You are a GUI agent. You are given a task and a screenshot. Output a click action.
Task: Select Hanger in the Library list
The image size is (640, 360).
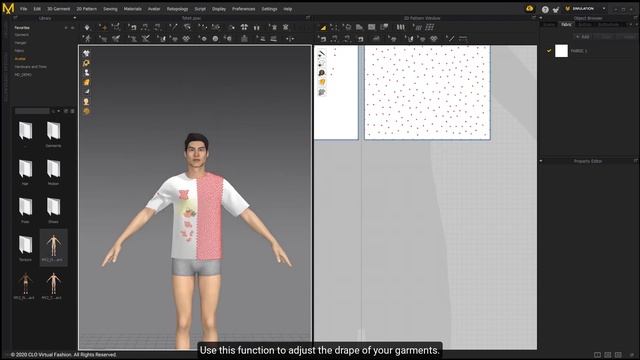pos(20,43)
